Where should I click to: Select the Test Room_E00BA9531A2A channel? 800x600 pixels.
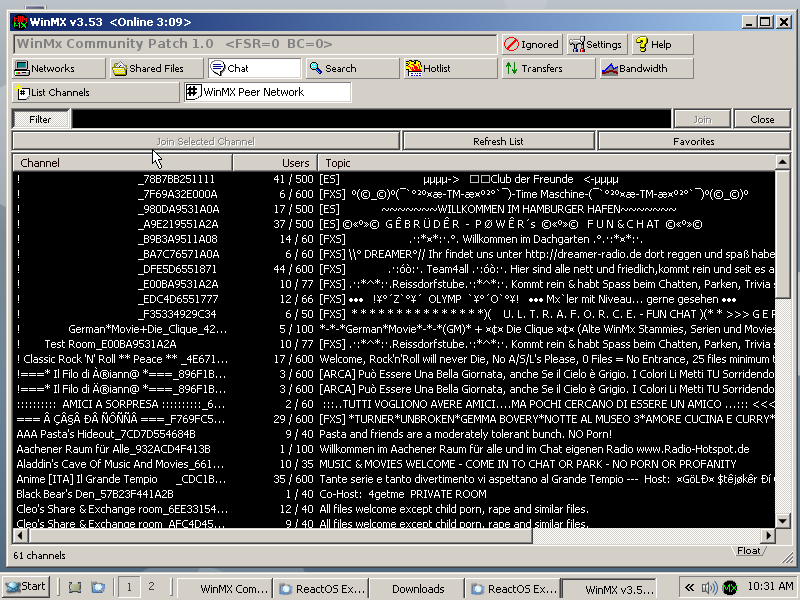click(x=394, y=344)
